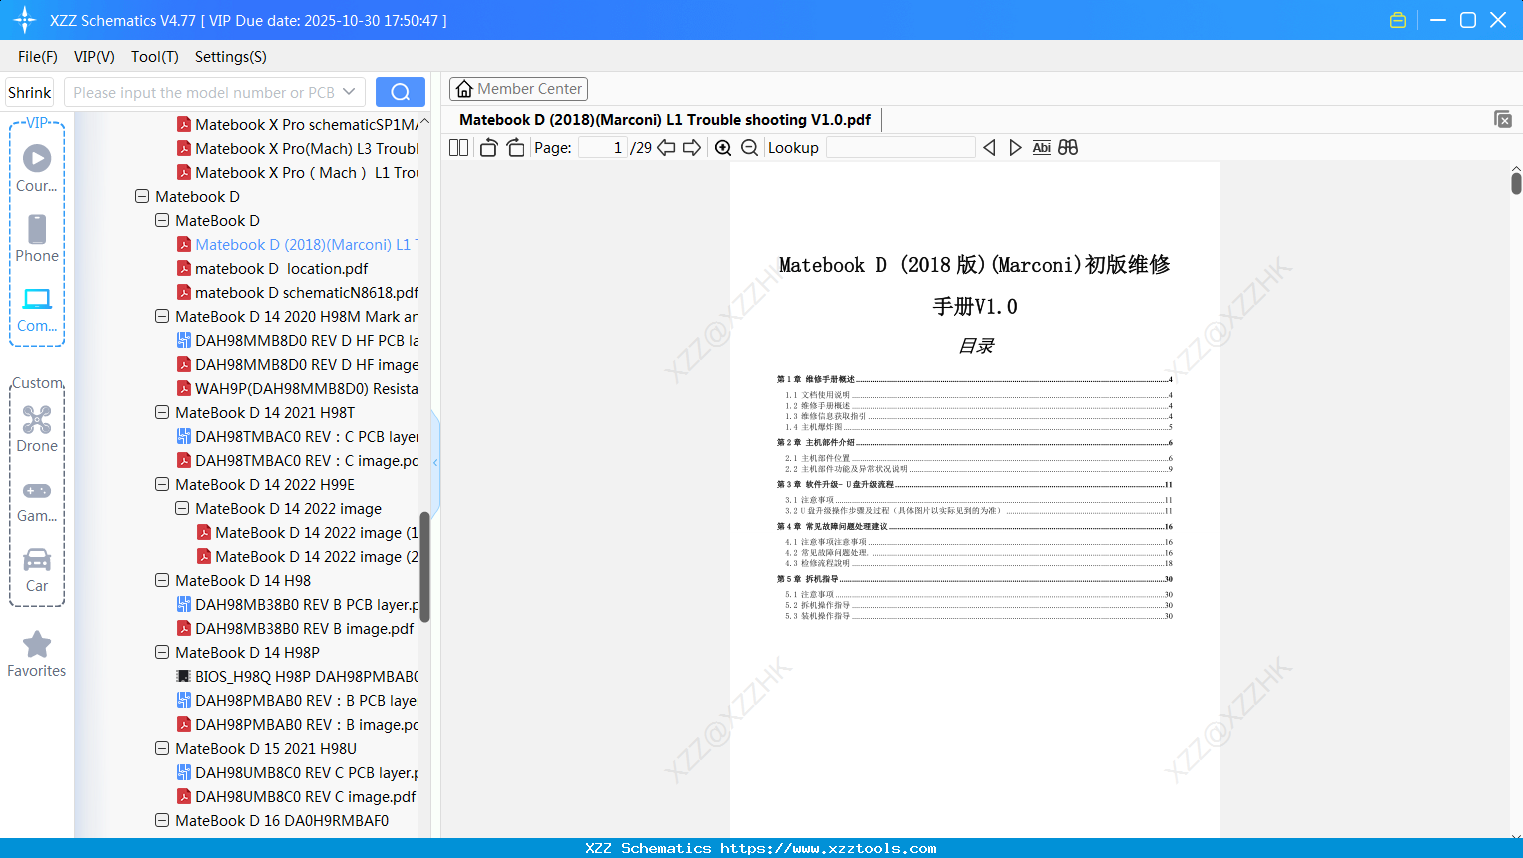Click the xzztools.com link in the status bar
The width and height of the screenshot is (1523, 858).
point(828,848)
